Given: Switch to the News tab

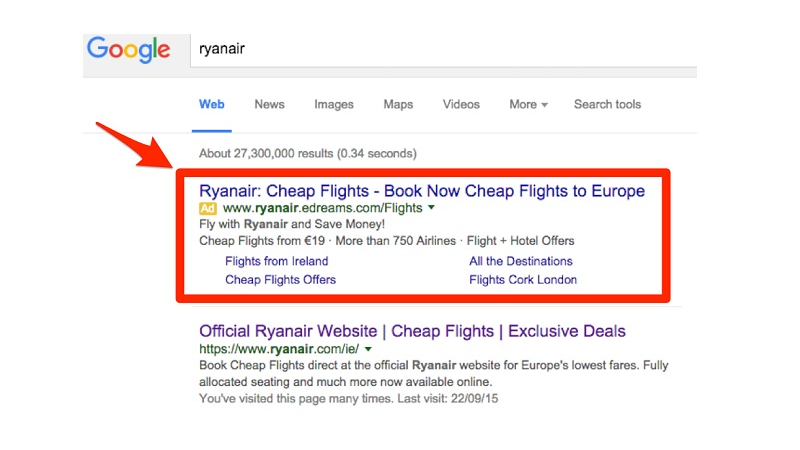Looking at the screenshot, I should point(269,104).
